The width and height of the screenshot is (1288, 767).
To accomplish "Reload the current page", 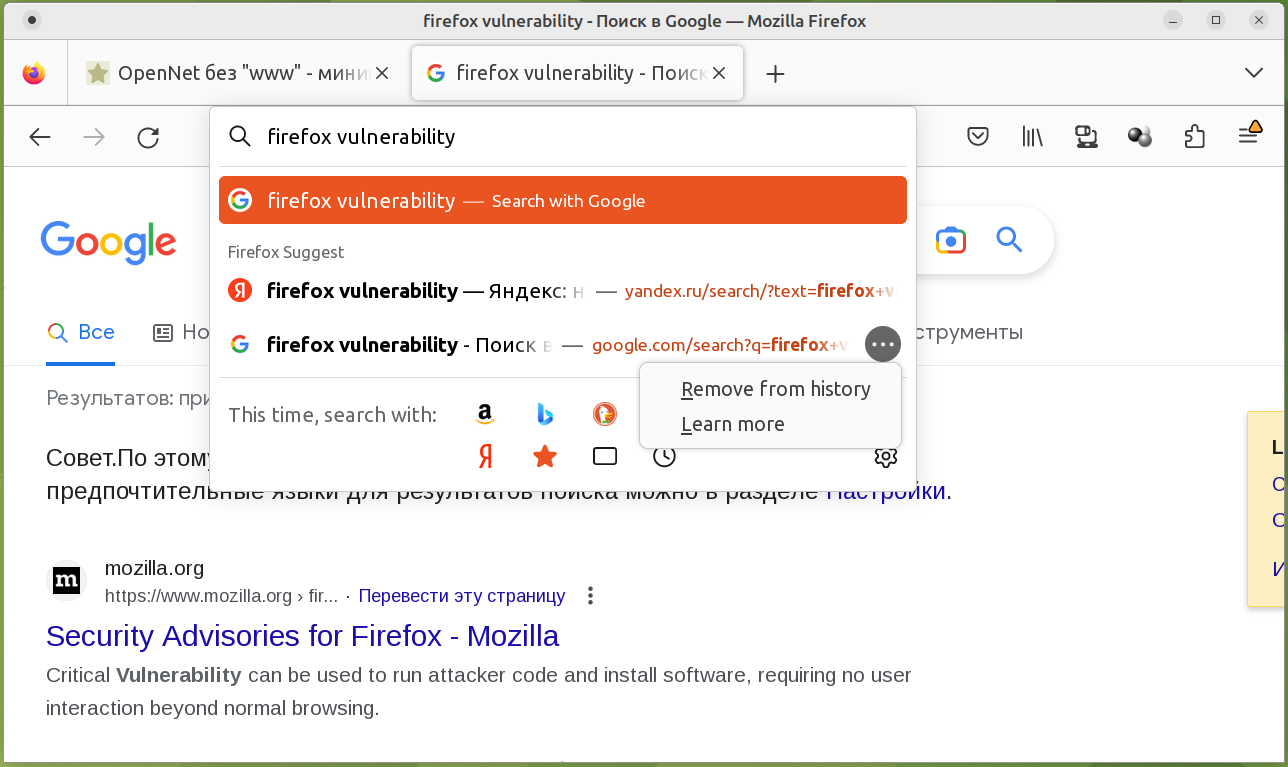I will [148, 137].
